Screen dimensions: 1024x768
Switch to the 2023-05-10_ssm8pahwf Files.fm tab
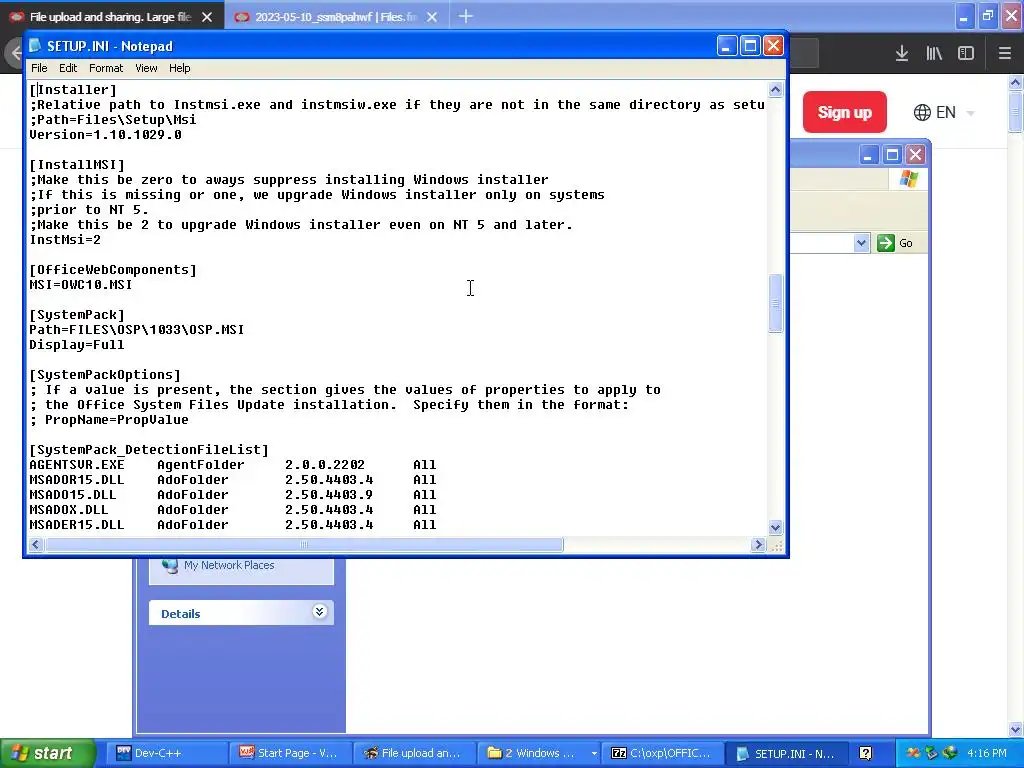pyautogui.click(x=336, y=17)
